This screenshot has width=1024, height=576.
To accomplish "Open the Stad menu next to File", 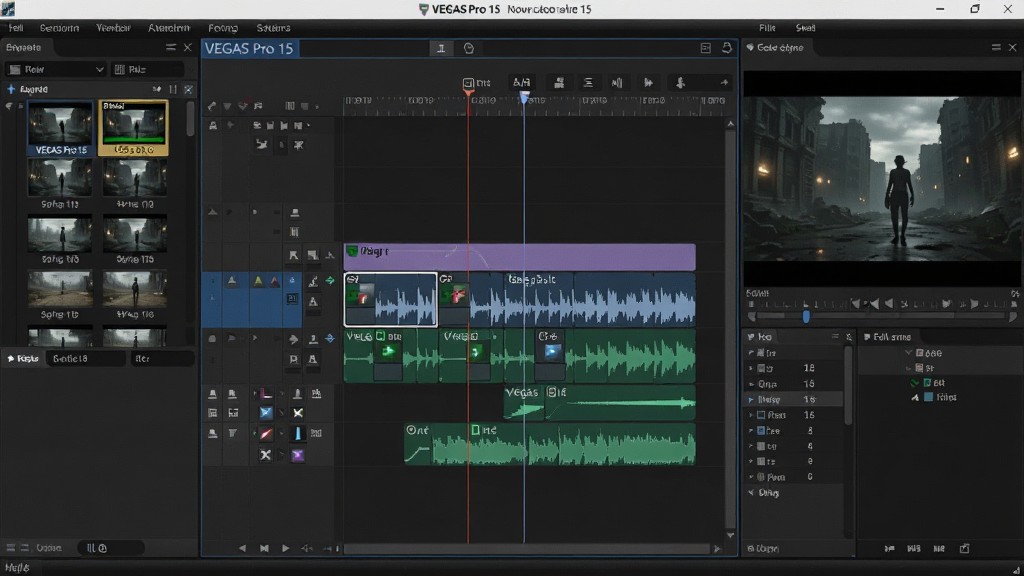I will coord(805,28).
